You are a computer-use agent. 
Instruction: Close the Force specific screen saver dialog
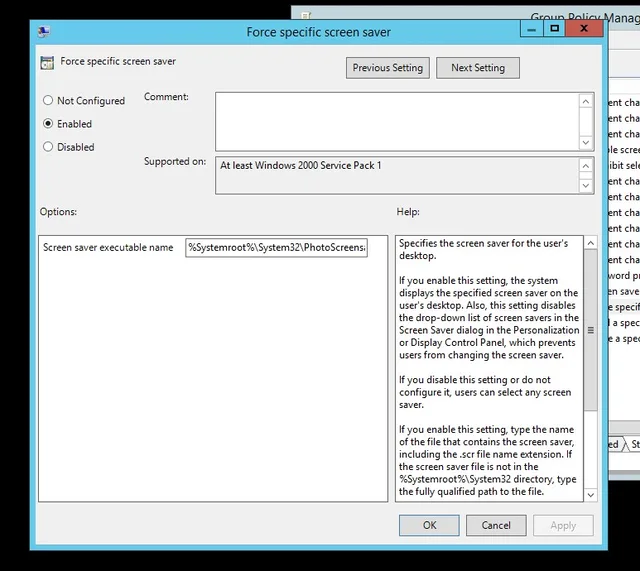tap(584, 29)
